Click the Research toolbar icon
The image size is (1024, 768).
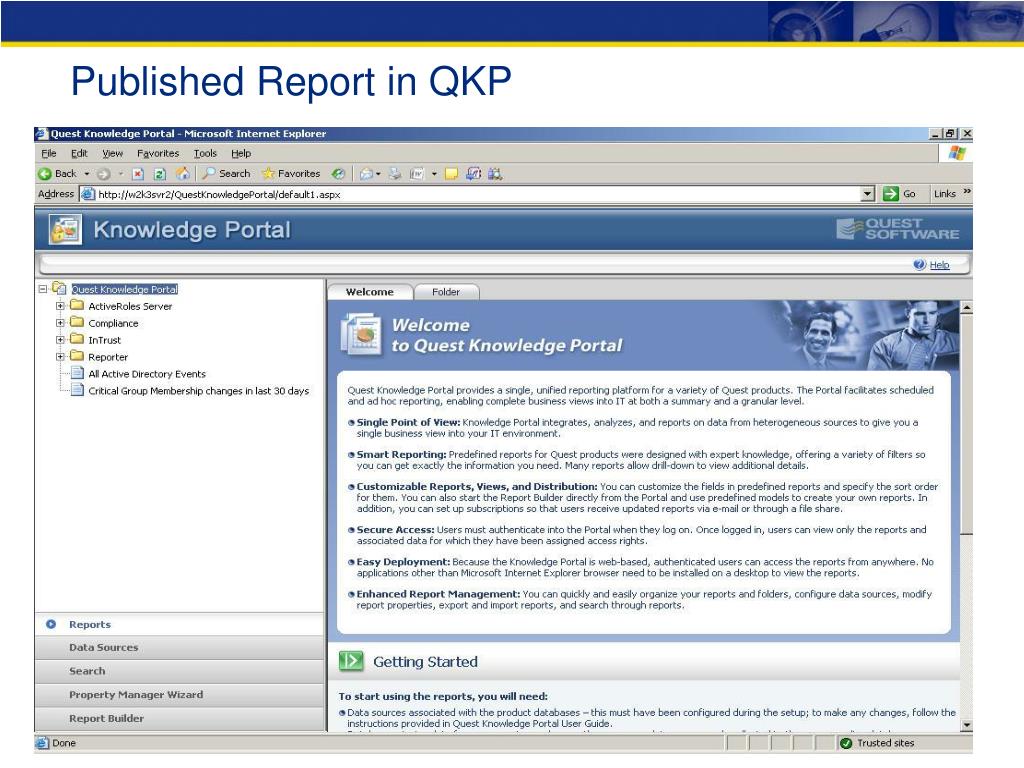tap(495, 174)
